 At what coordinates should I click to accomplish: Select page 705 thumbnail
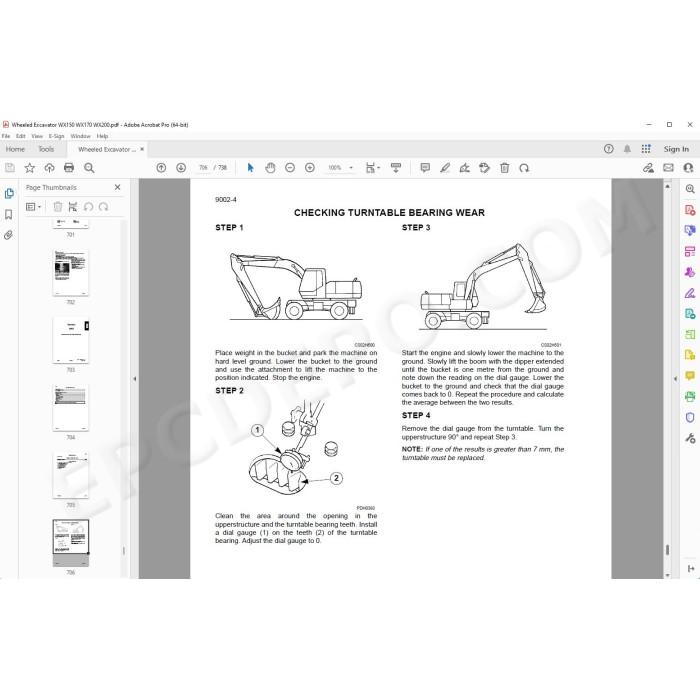71,475
